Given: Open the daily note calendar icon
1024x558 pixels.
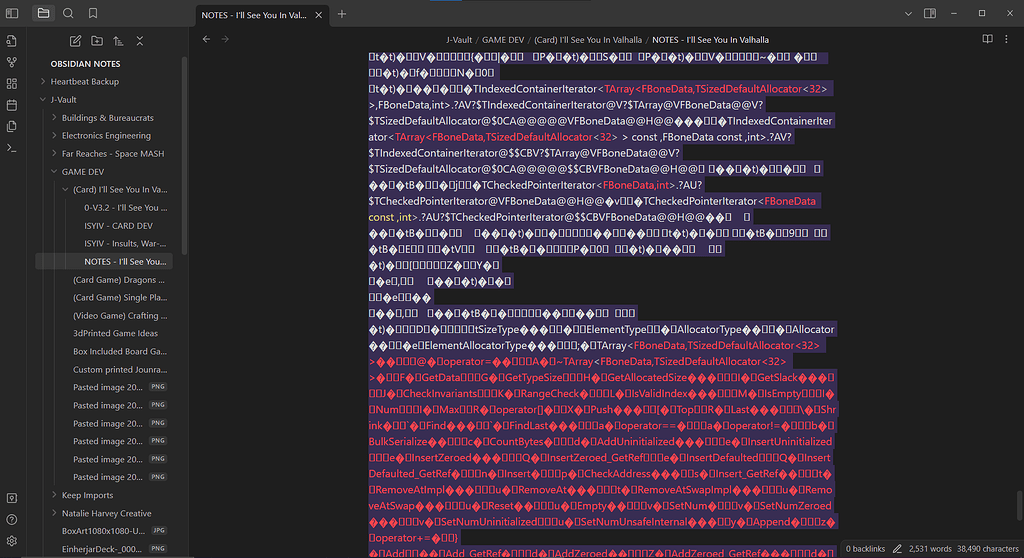Looking at the screenshot, I should coord(12,104).
